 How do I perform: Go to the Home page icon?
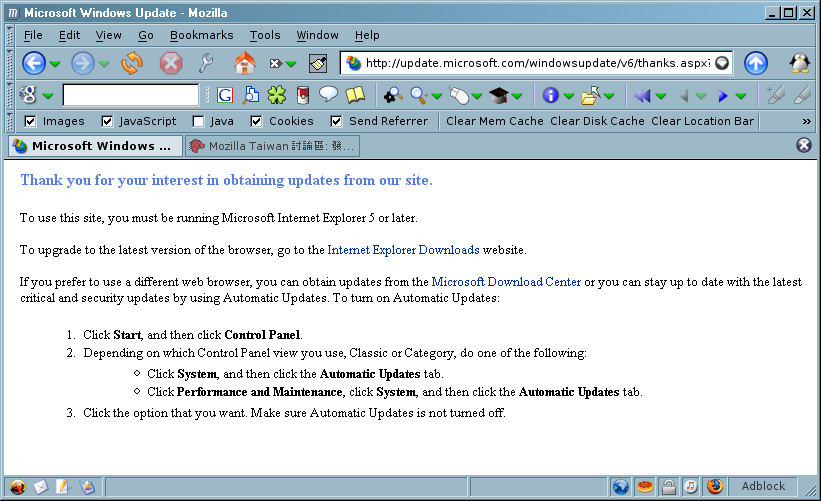(x=244, y=63)
